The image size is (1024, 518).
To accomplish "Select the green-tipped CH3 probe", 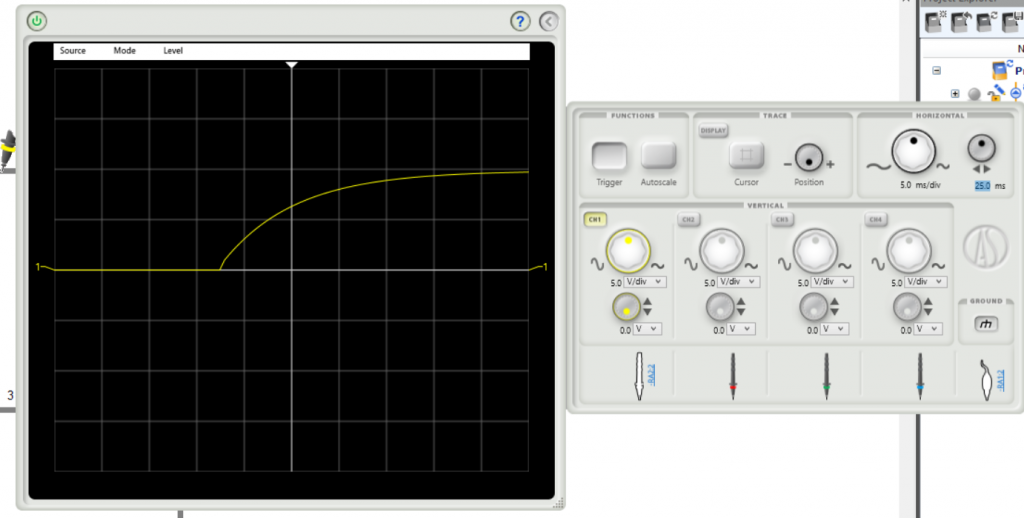I will tap(827, 377).
